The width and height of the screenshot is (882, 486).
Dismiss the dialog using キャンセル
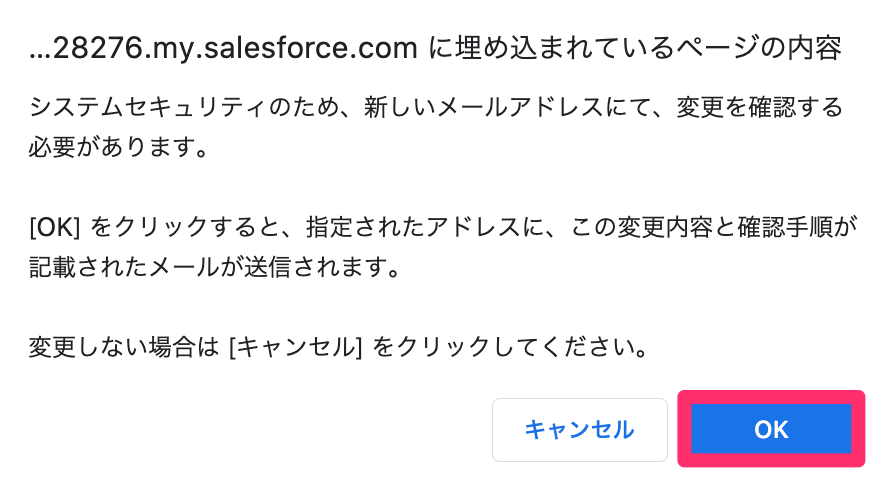[579, 430]
